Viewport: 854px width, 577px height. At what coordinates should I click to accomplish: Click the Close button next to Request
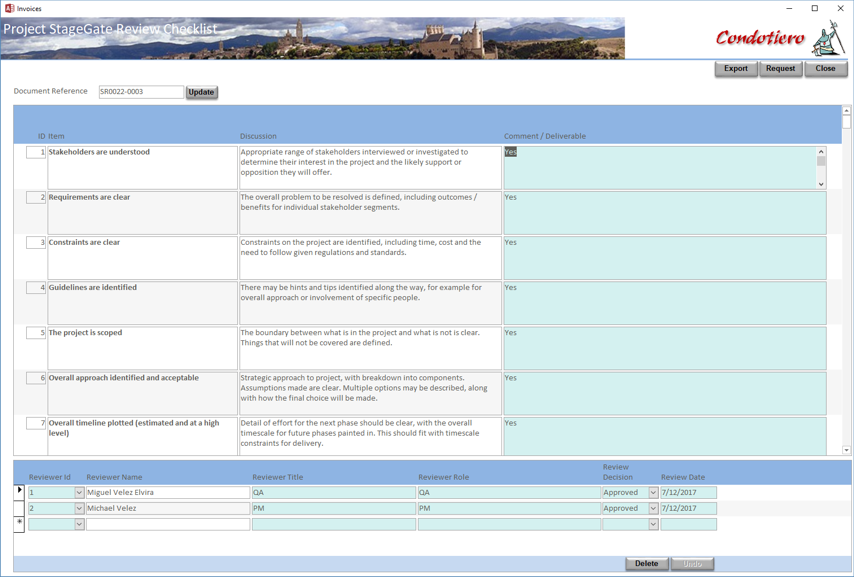point(825,69)
